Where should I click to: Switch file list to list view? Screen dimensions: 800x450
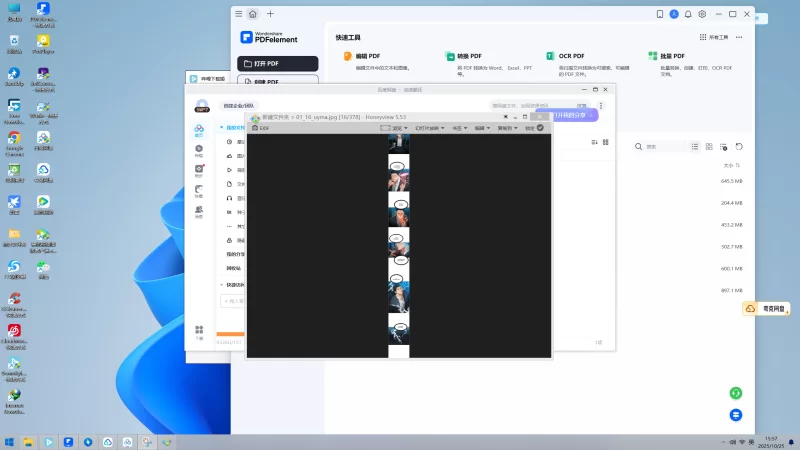[x=695, y=146]
